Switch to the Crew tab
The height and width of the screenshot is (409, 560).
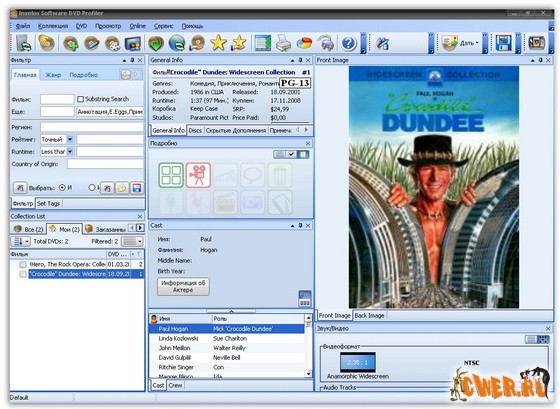[x=175, y=385]
